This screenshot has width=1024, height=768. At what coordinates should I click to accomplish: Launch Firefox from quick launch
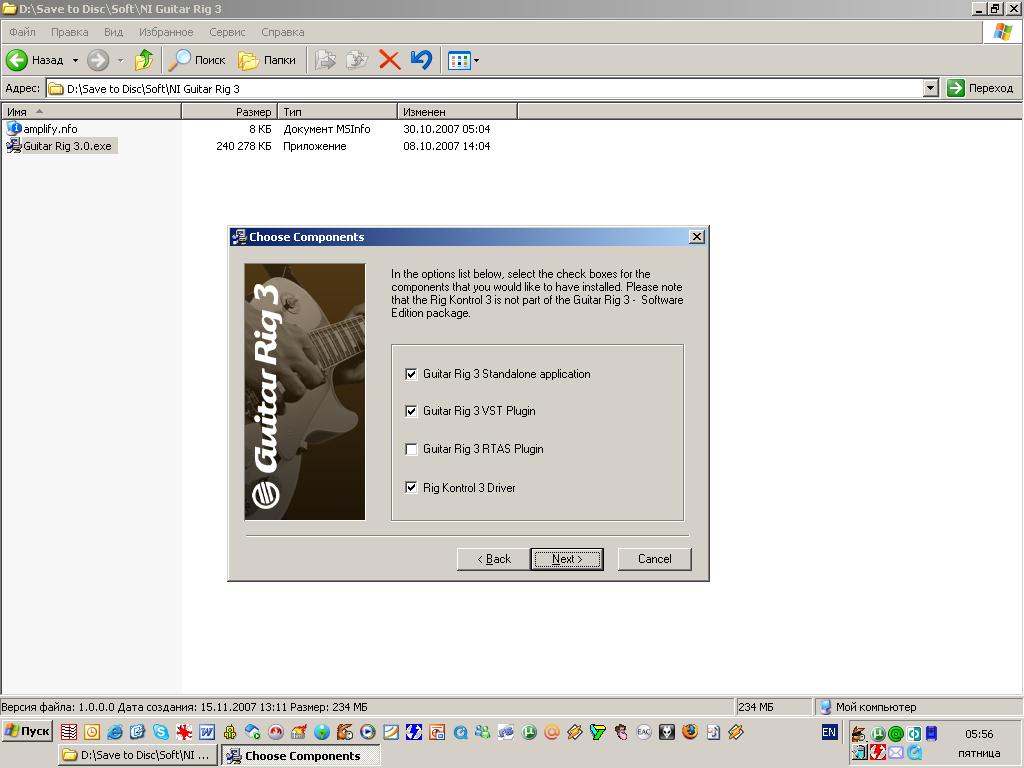(x=690, y=732)
